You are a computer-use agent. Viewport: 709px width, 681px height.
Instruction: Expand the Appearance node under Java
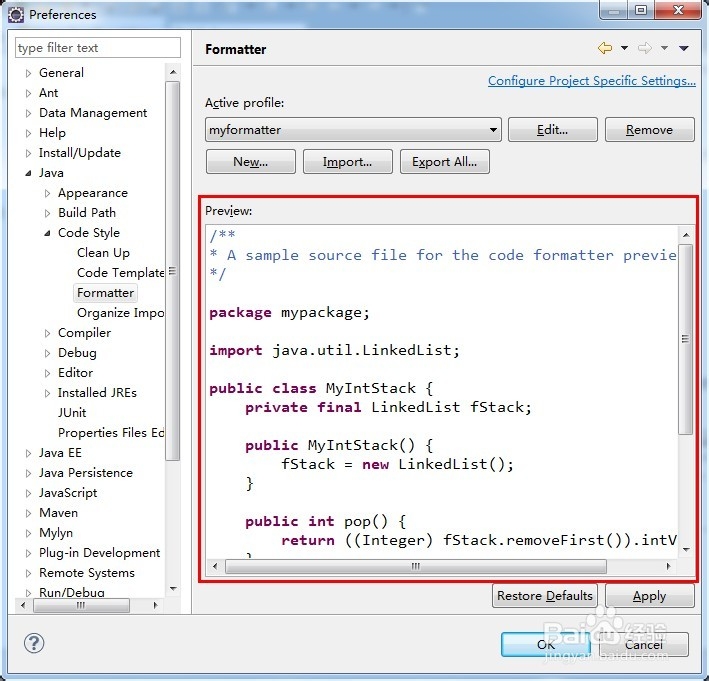pos(47,193)
